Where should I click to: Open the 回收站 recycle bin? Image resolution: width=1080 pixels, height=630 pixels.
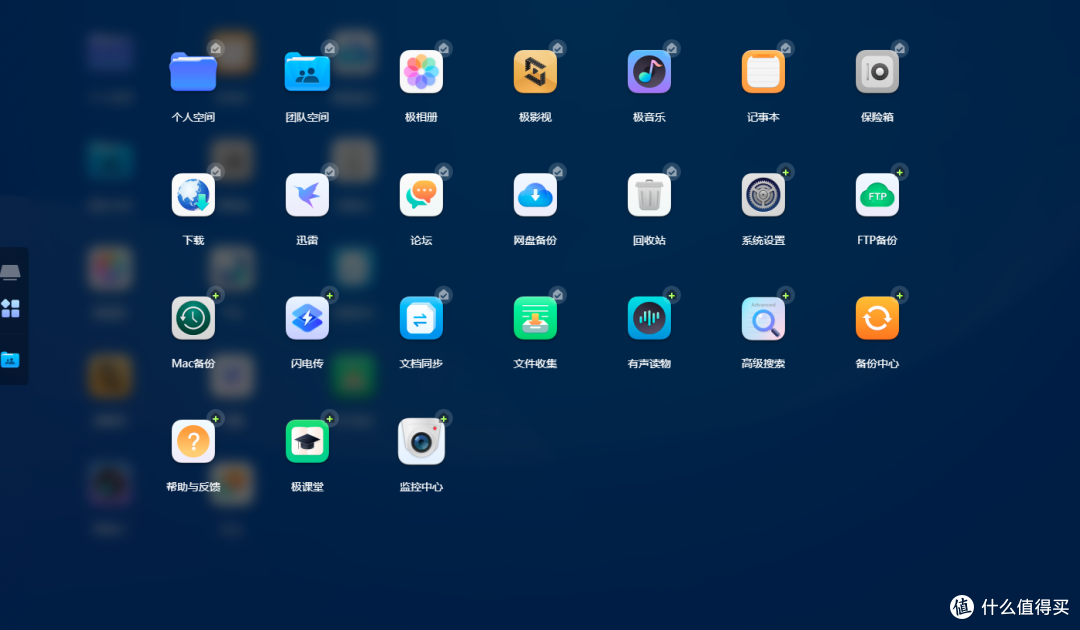[649, 195]
